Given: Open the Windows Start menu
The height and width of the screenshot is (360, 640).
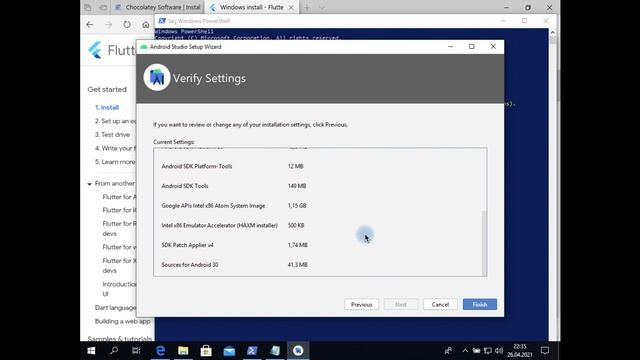Looking at the screenshot, I should (x=91, y=351).
